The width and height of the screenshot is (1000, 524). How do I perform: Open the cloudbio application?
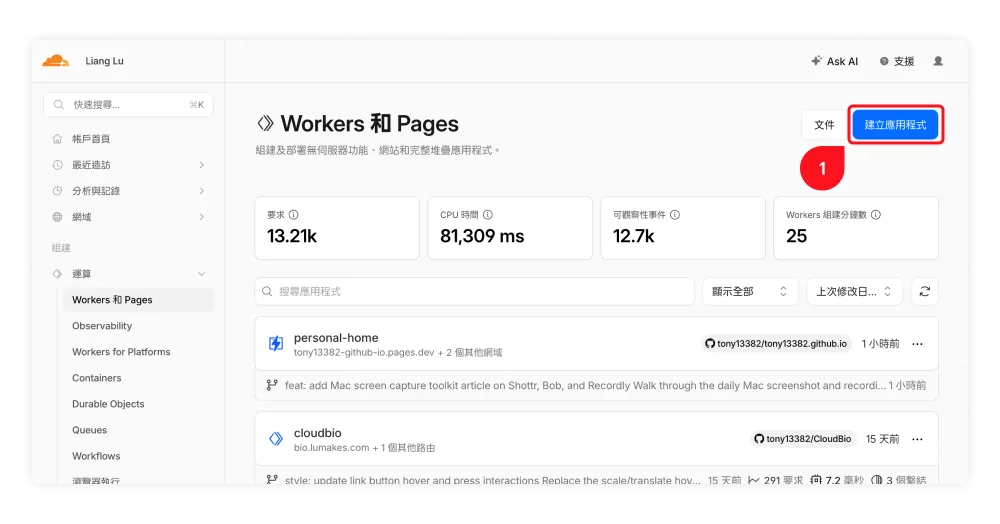[318, 433]
